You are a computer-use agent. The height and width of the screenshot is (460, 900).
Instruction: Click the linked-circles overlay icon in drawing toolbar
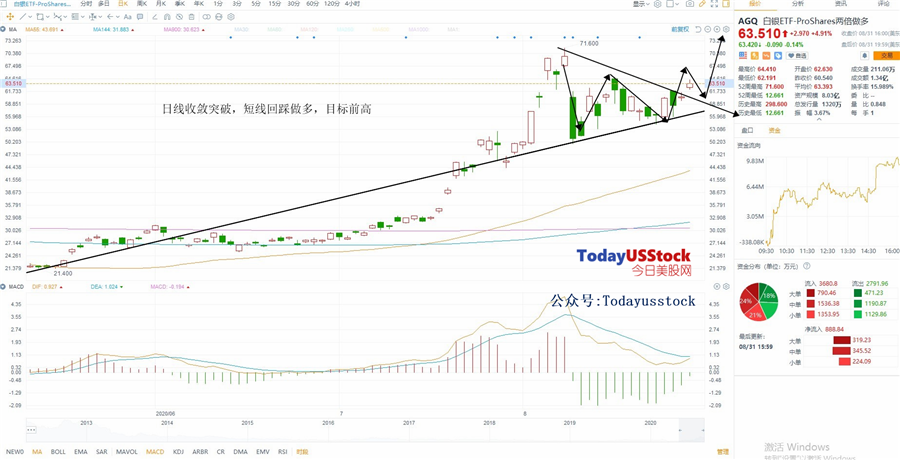tap(207, 17)
